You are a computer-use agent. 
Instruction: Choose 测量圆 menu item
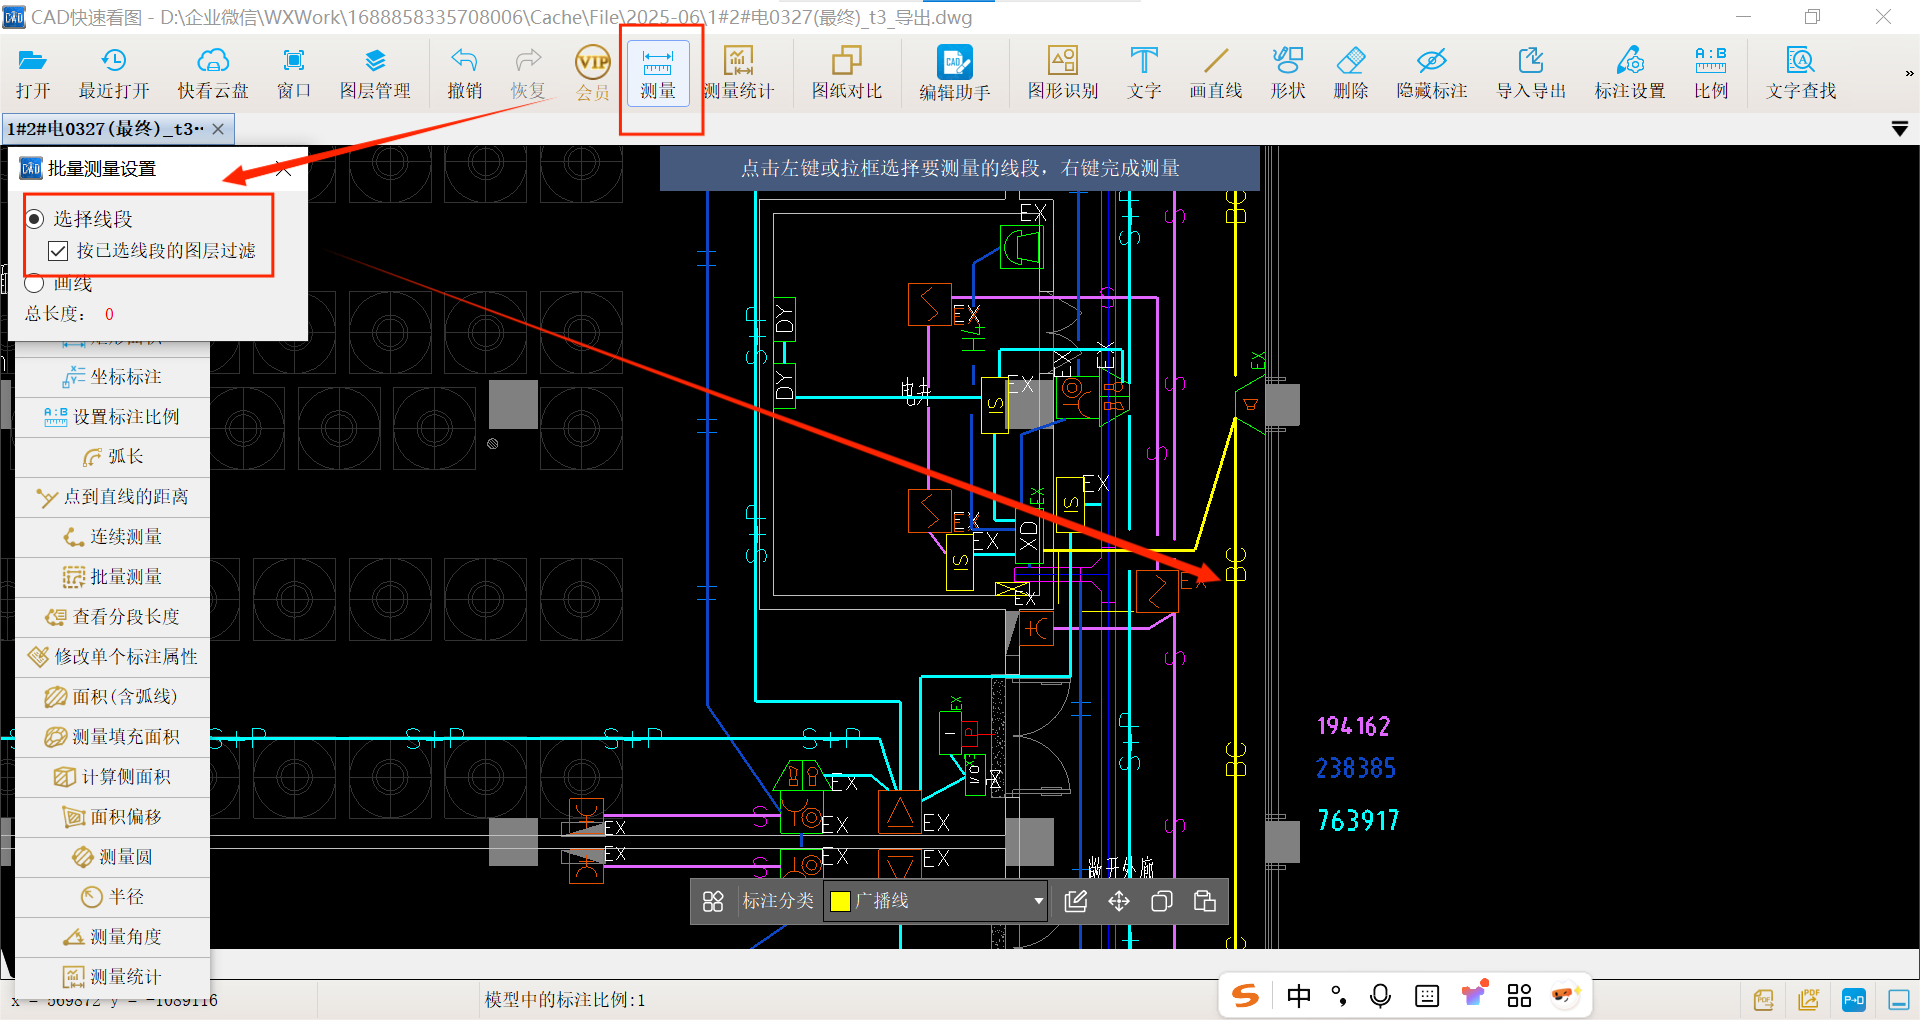(x=112, y=857)
